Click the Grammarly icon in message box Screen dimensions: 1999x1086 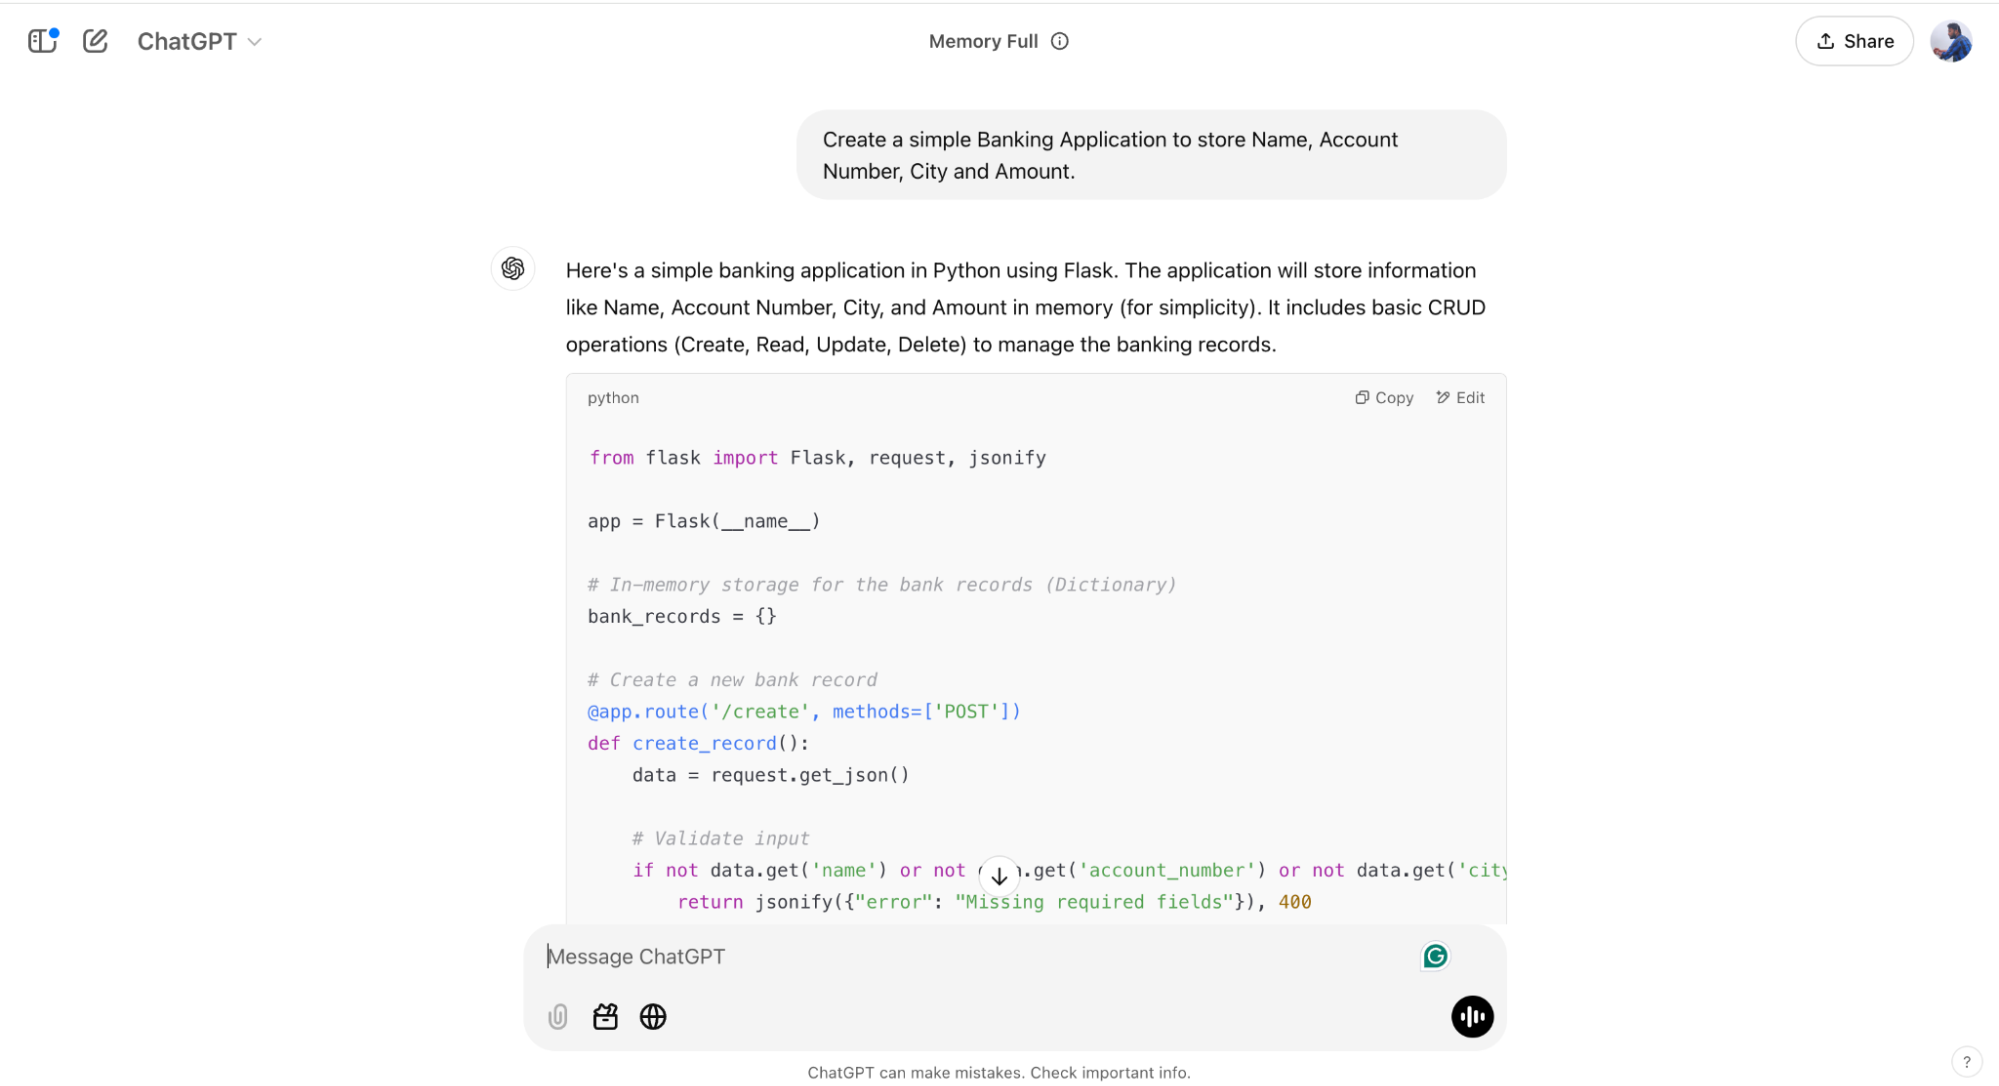pyautogui.click(x=1435, y=956)
